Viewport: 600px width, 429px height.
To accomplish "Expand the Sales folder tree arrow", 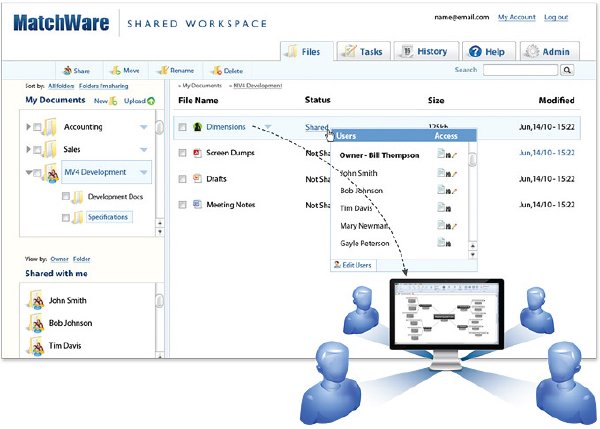I will point(28,149).
